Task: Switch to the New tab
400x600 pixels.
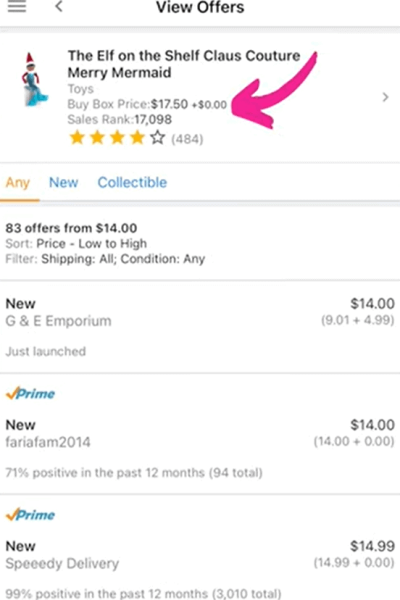Action: (x=64, y=183)
